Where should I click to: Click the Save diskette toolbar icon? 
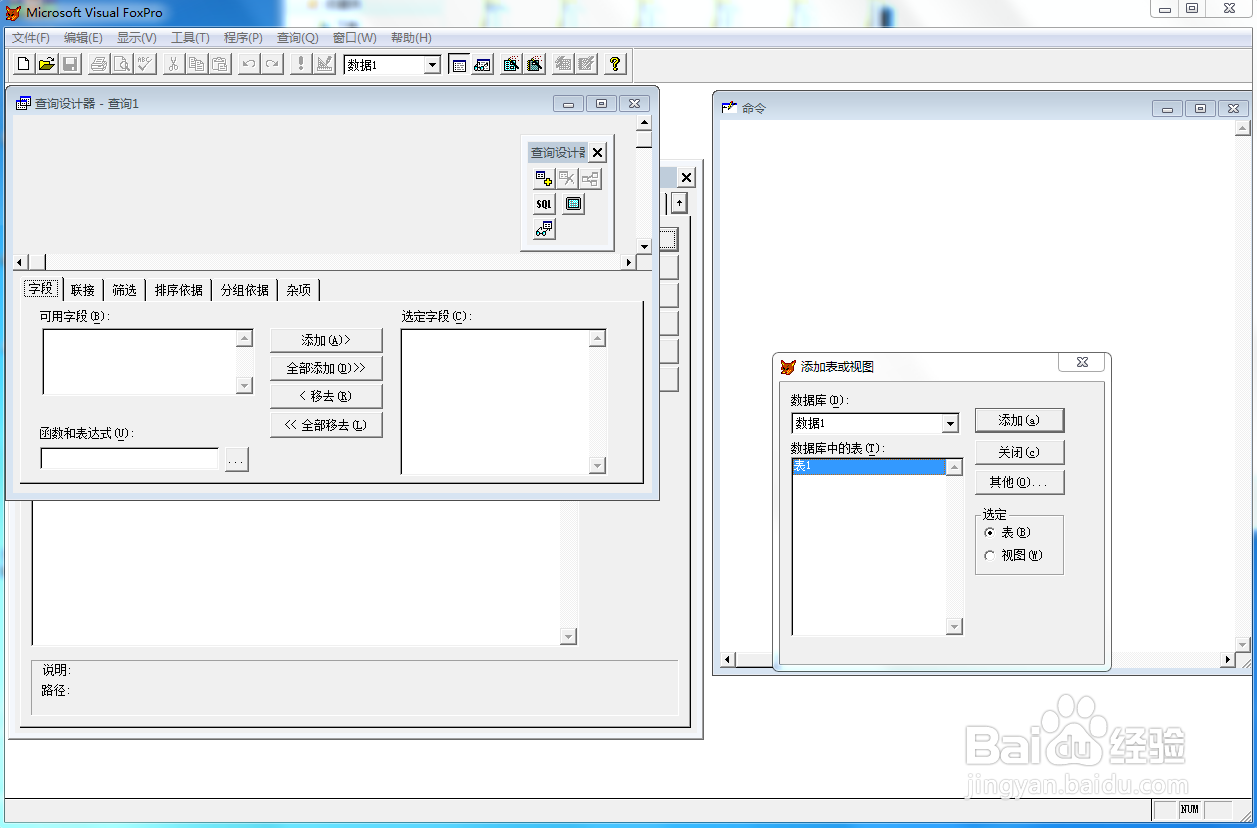point(70,65)
